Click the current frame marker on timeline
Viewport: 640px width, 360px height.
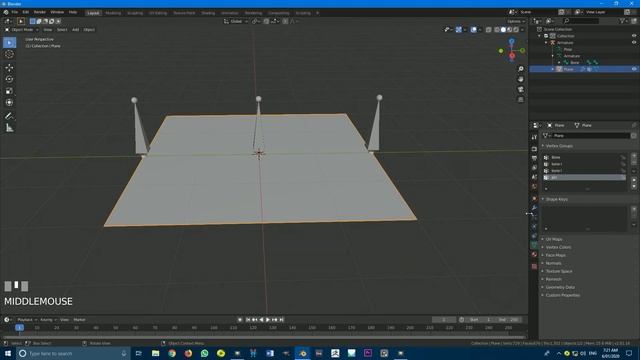(x=19, y=328)
